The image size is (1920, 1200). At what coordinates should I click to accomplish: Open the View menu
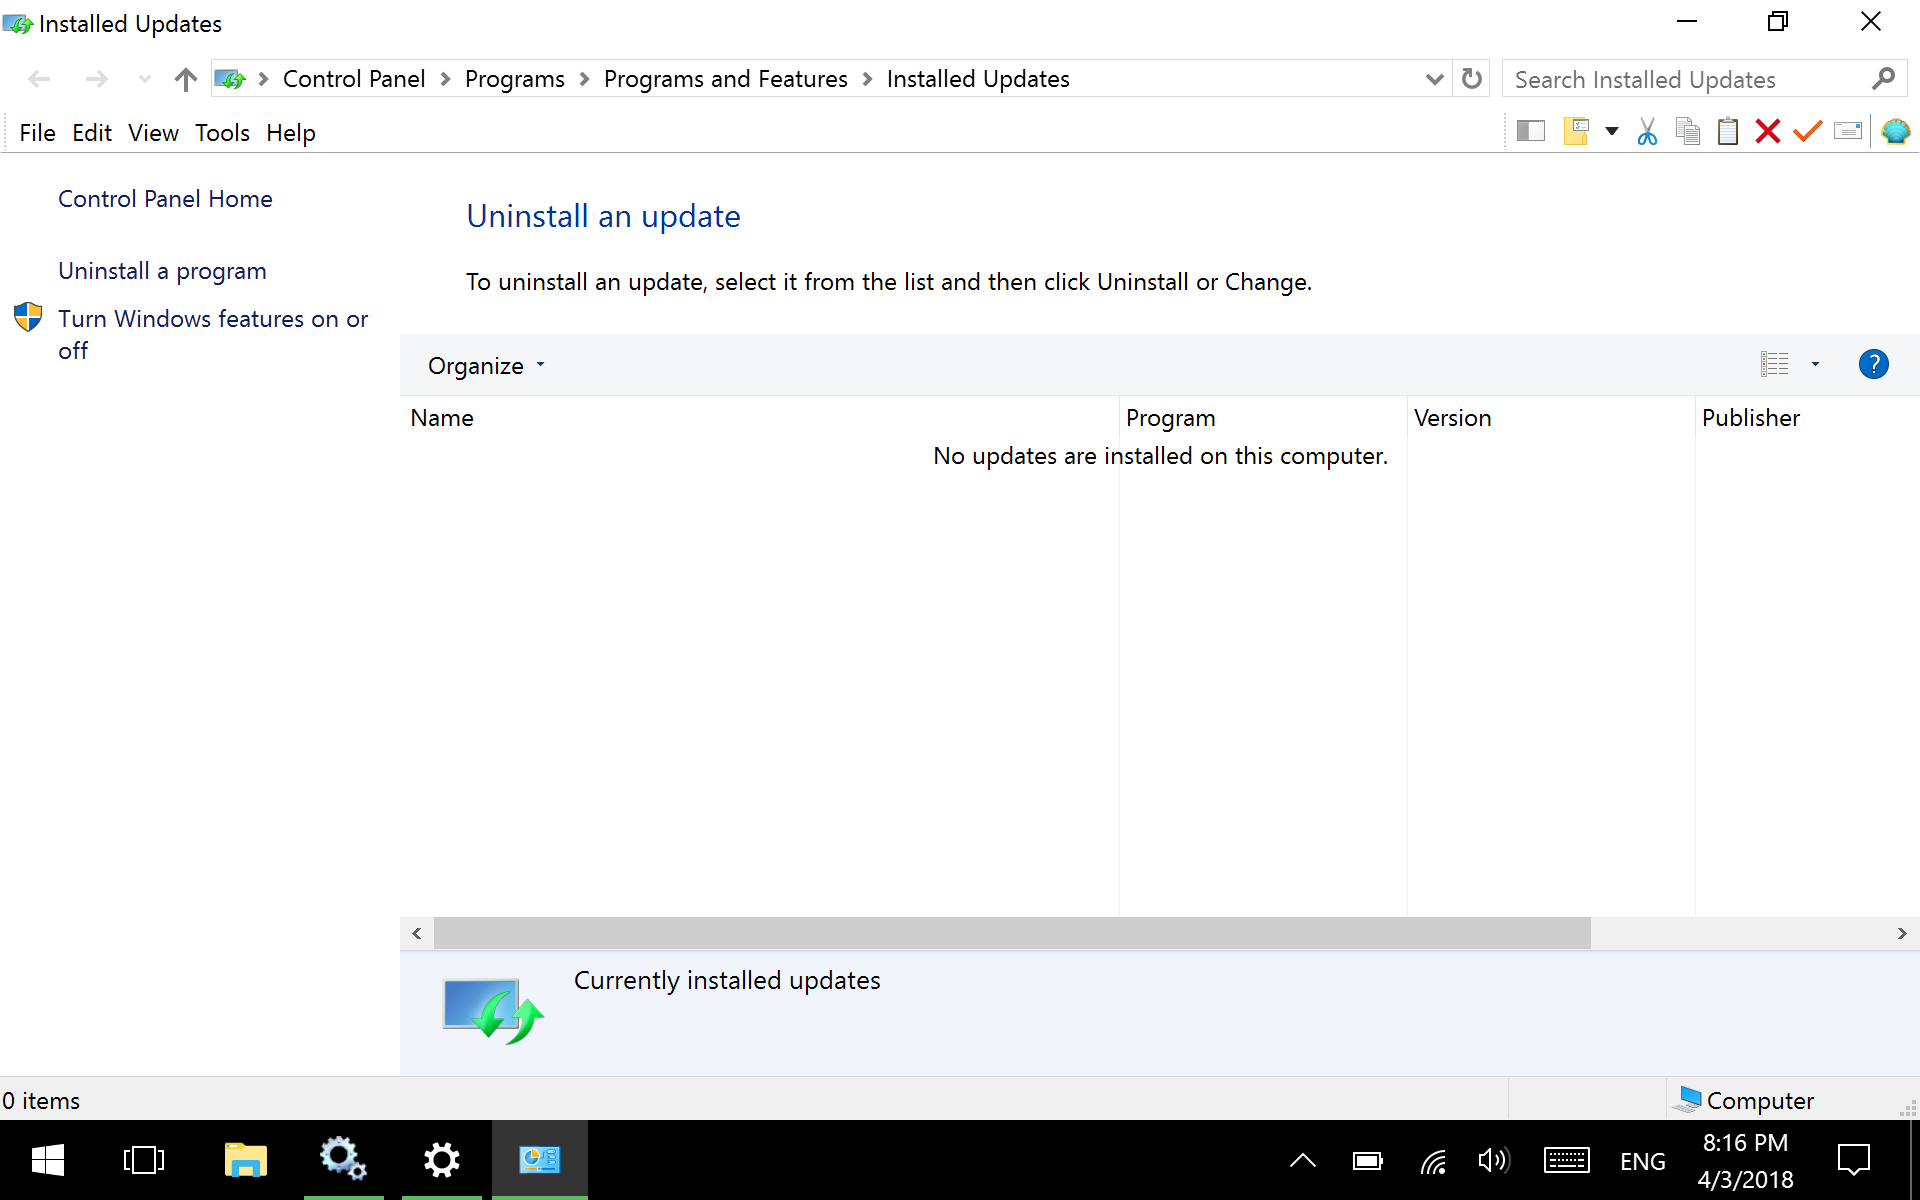pyautogui.click(x=153, y=133)
